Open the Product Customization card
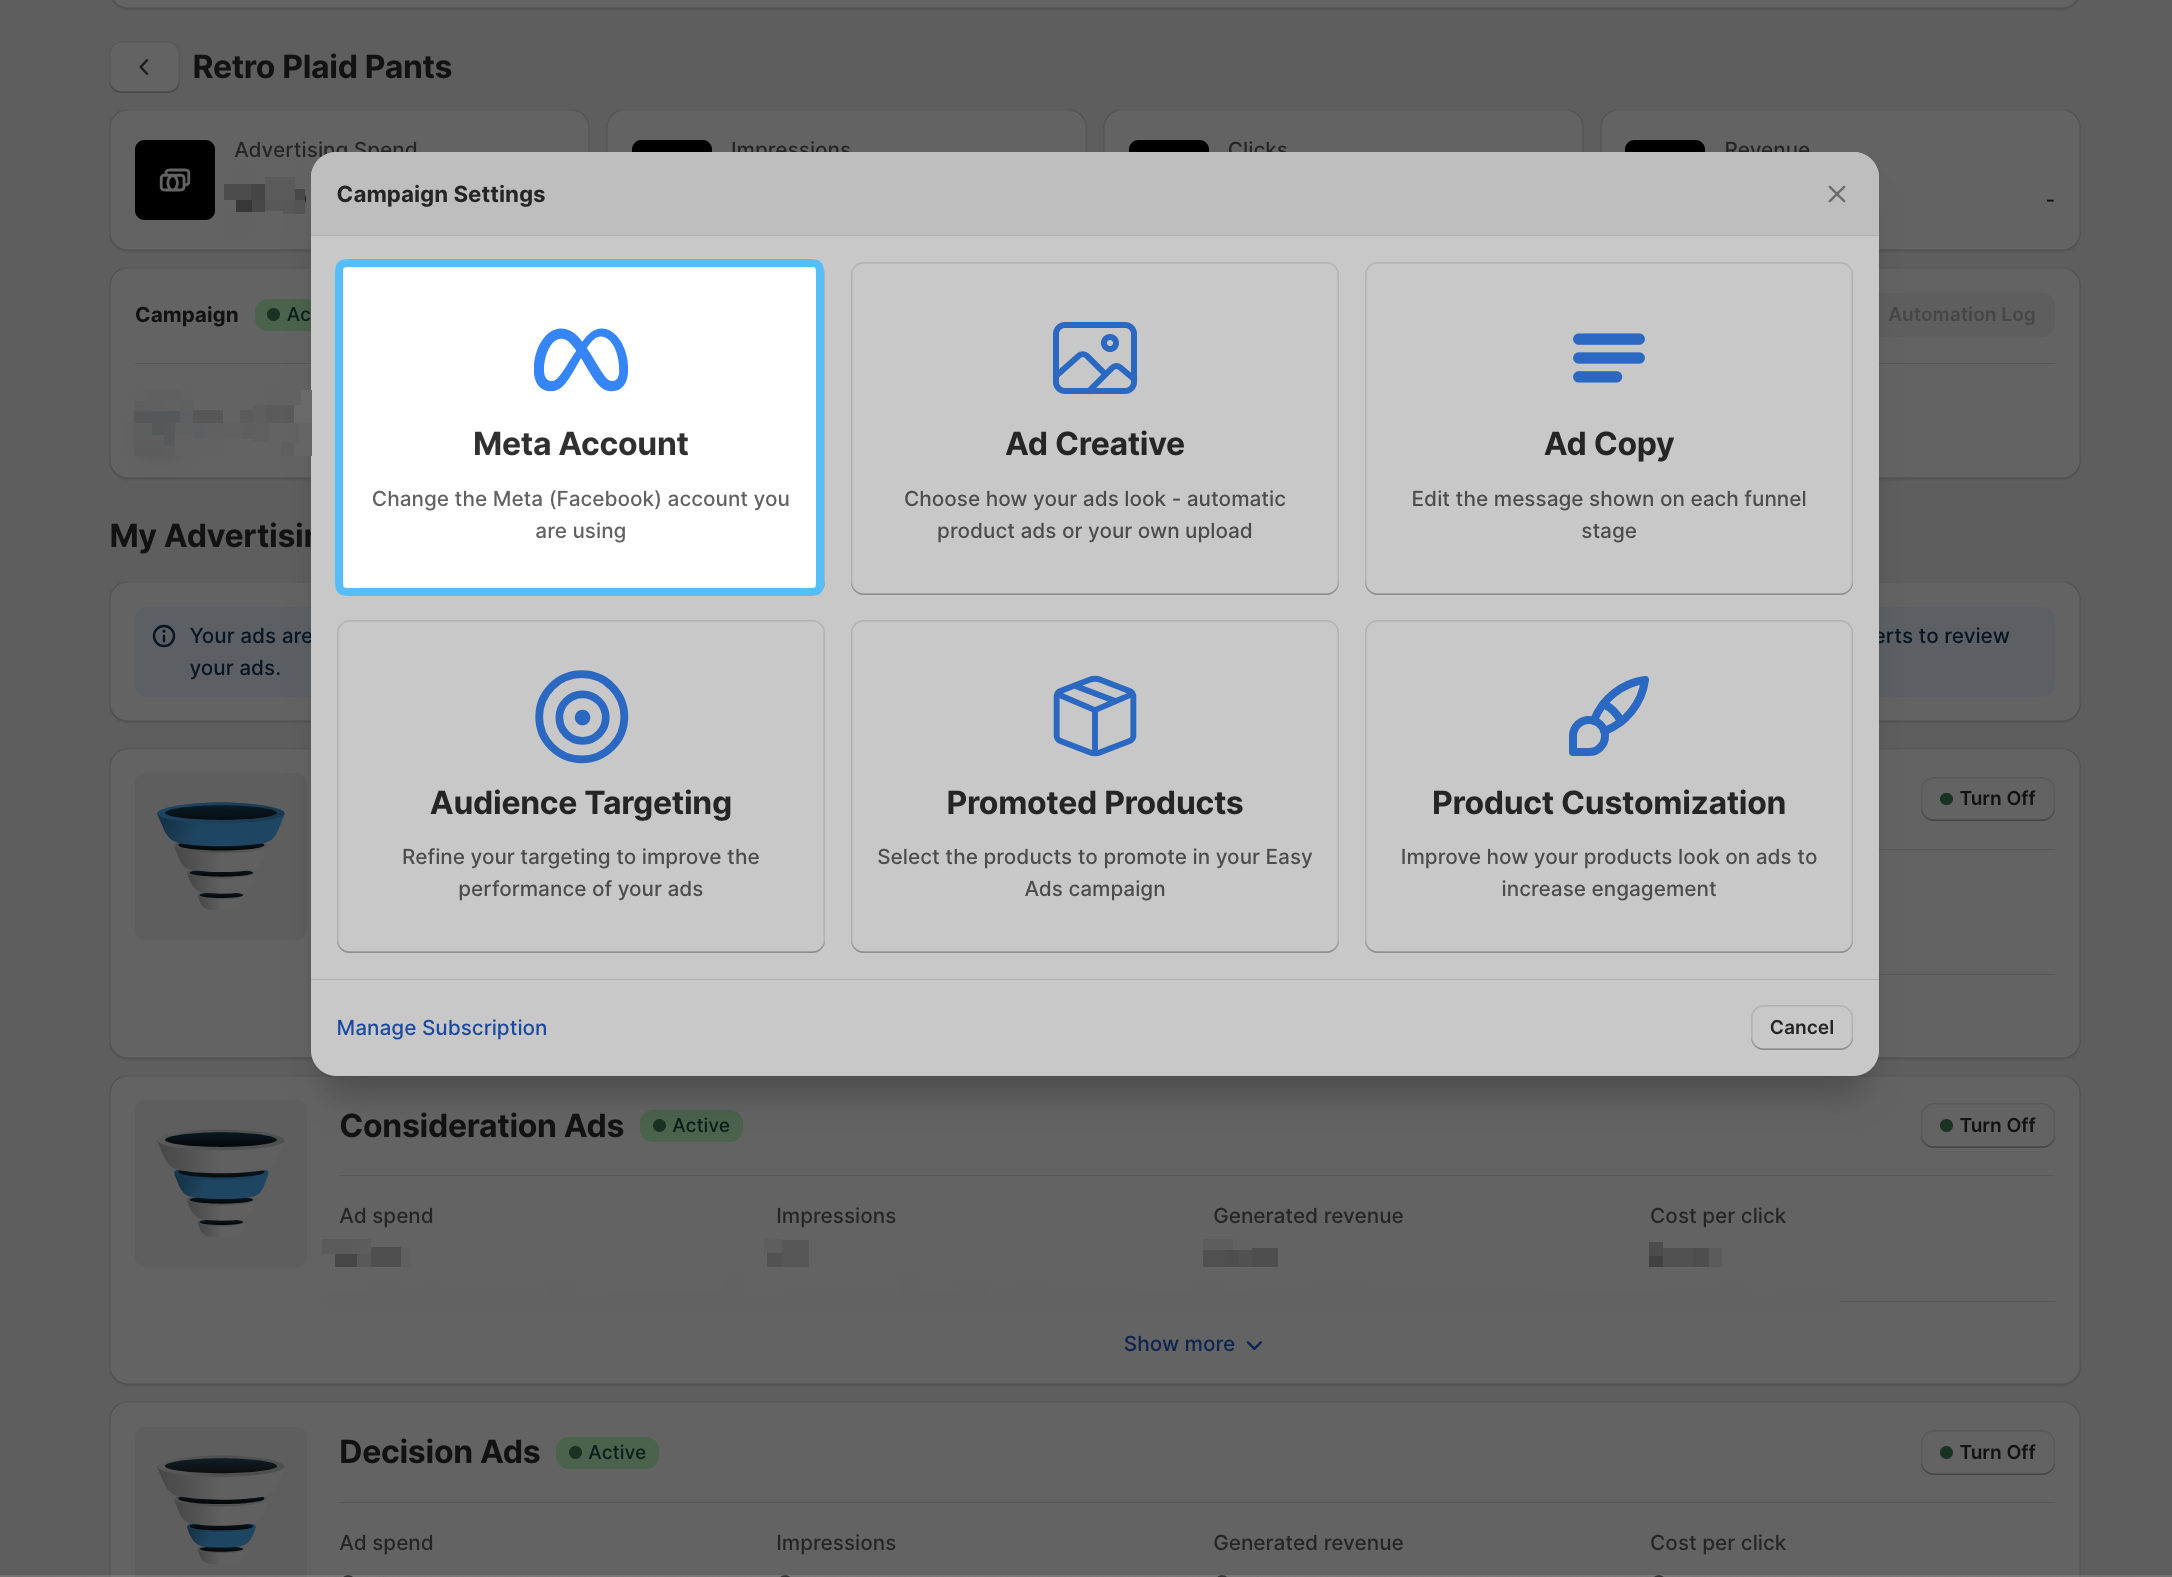Viewport: 2172px width, 1577px height. pyautogui.click(x=1609, y=786)
